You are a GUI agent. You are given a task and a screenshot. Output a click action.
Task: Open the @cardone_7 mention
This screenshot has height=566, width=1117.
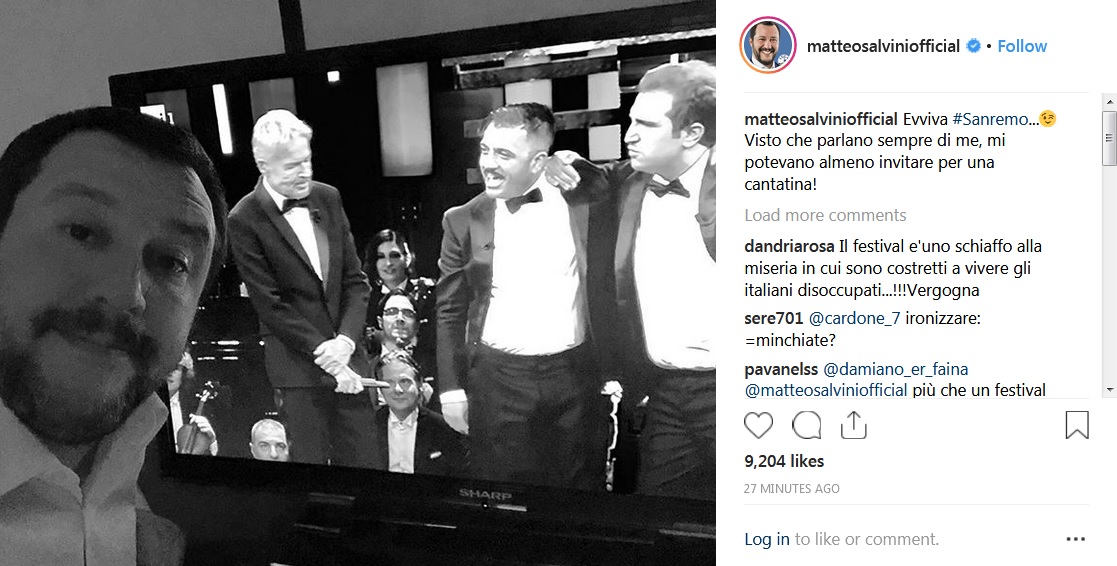tap(855, 318)
